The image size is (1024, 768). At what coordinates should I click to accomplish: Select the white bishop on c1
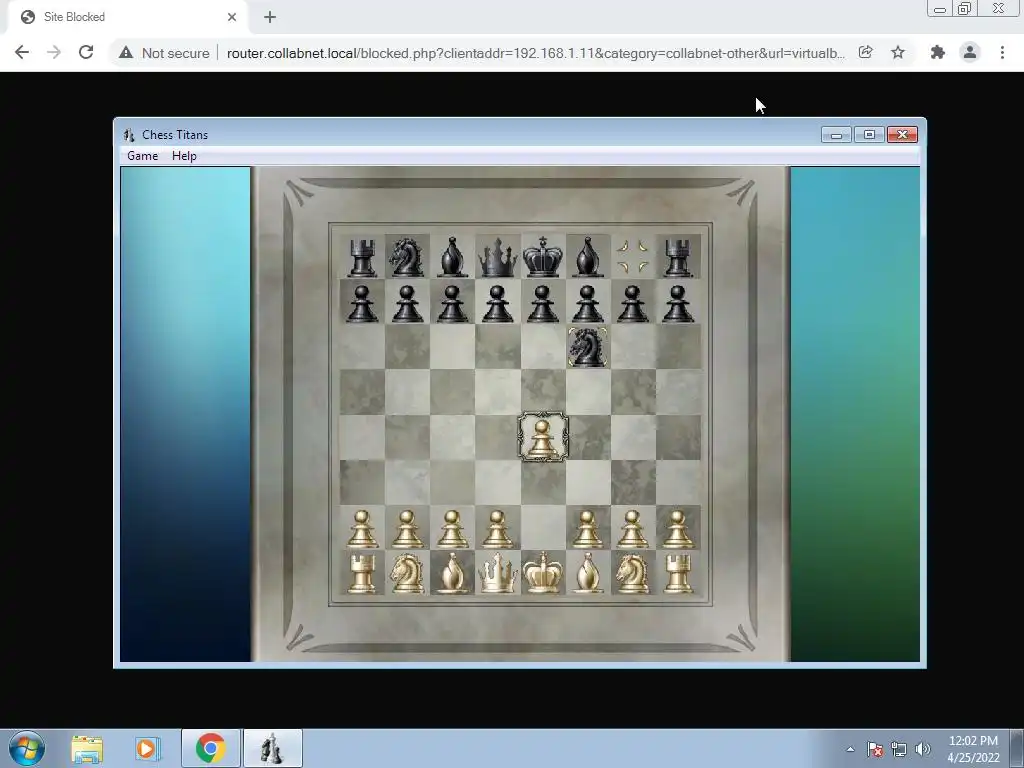pos(453,573)
